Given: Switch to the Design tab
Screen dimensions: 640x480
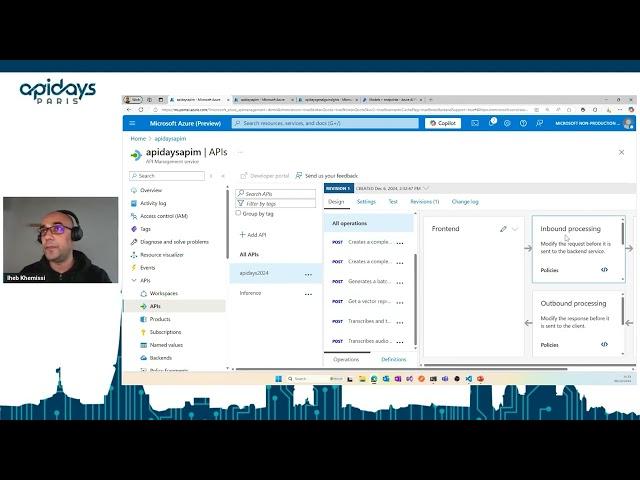Looking at the screenshot, I should [x=336, y=202].
